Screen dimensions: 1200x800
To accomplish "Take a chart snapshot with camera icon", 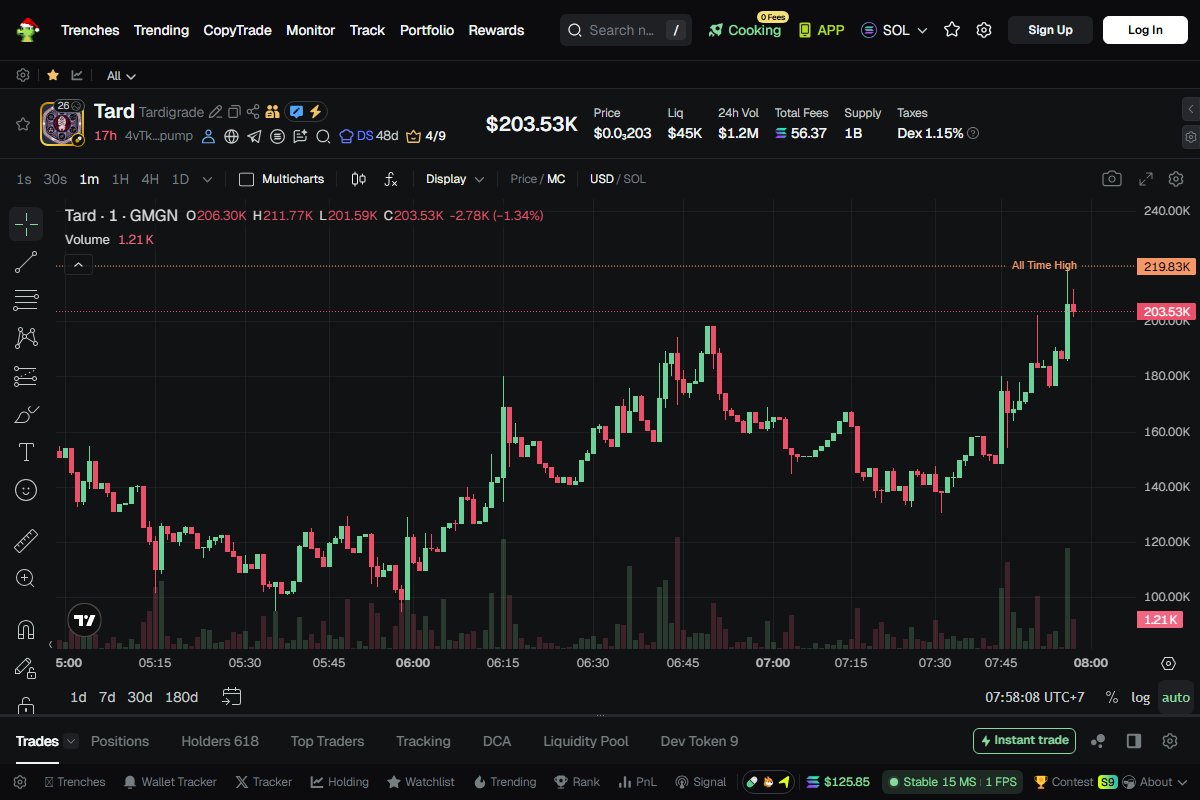I will pyautogui.click(x=1111, y=179).
